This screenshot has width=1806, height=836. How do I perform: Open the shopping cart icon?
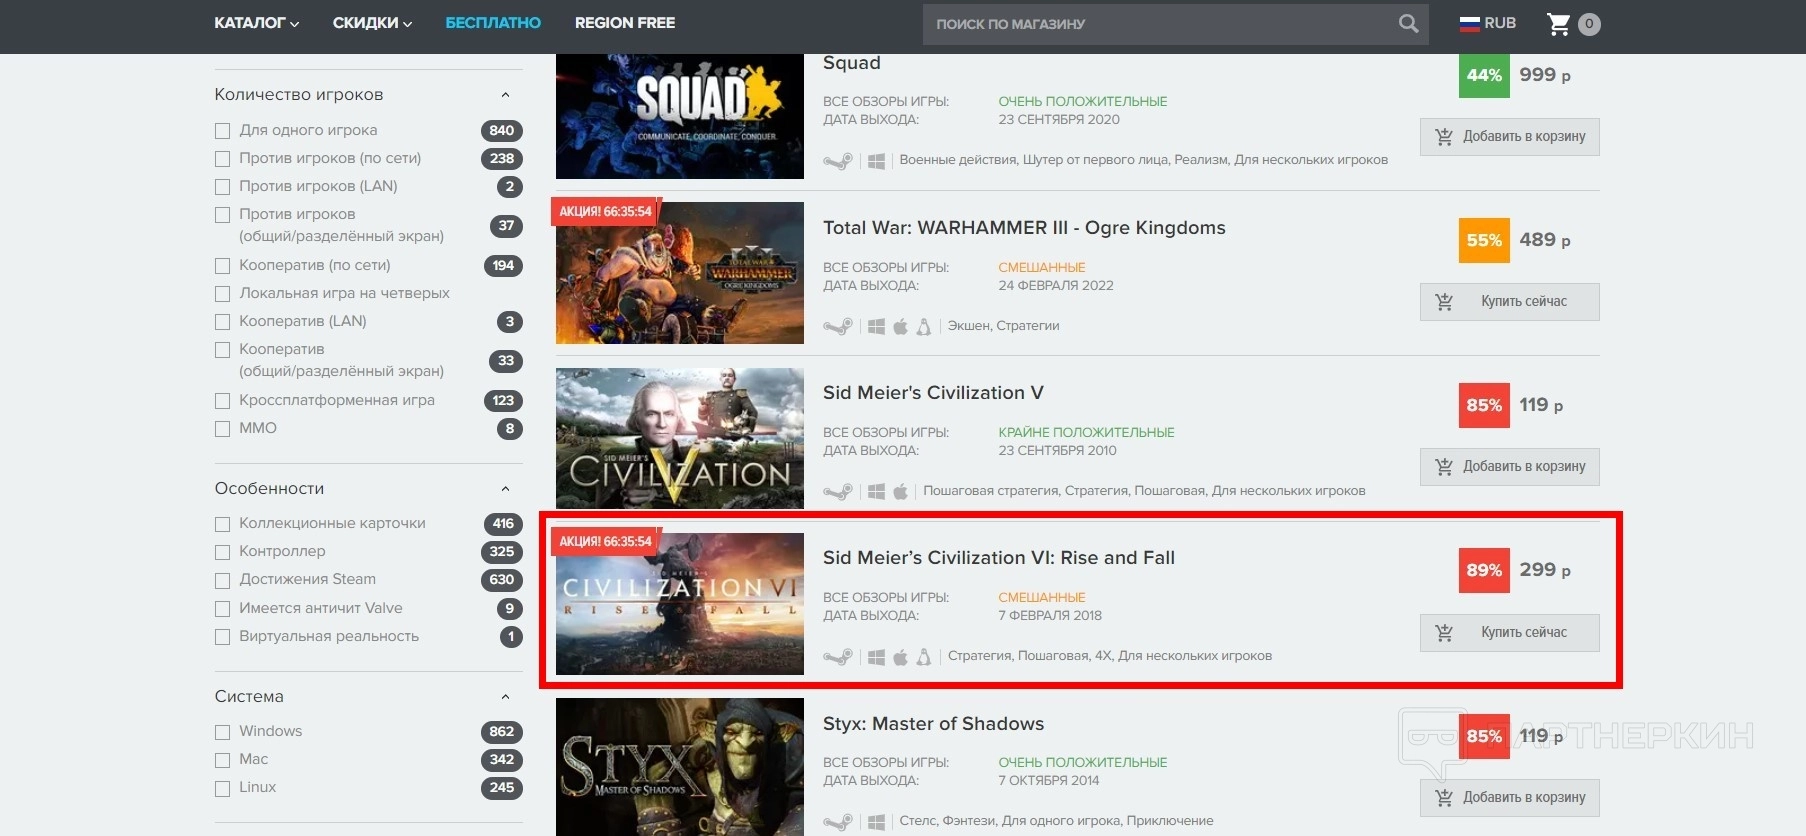(x=1558, y=24)
